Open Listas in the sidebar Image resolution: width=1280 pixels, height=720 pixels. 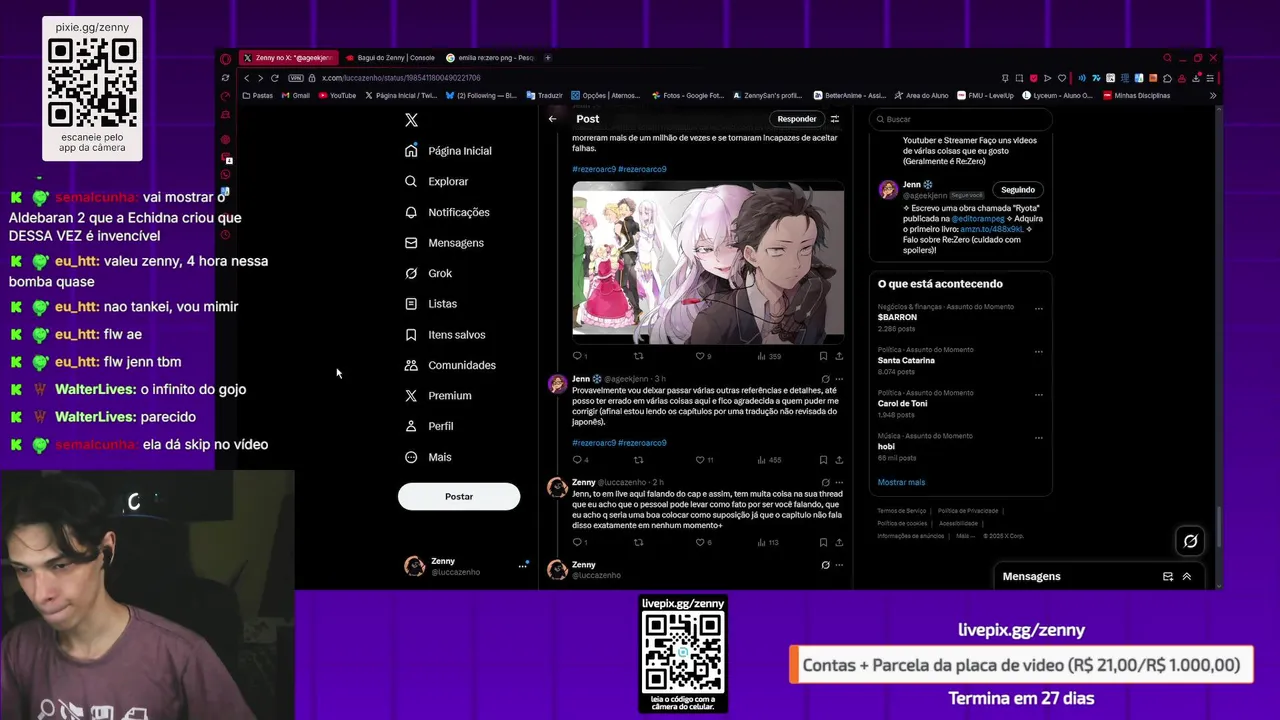click(x=431, y=304)
